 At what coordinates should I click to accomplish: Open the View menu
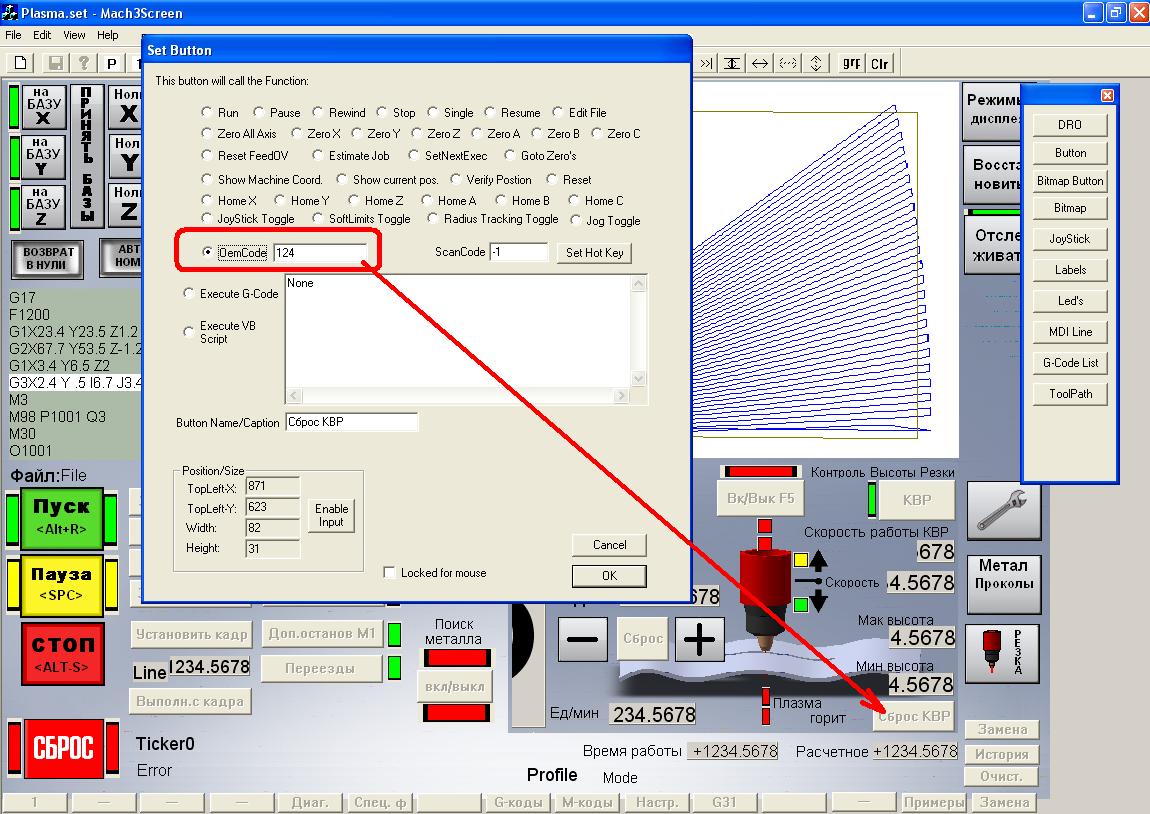[x=74, y=34]
